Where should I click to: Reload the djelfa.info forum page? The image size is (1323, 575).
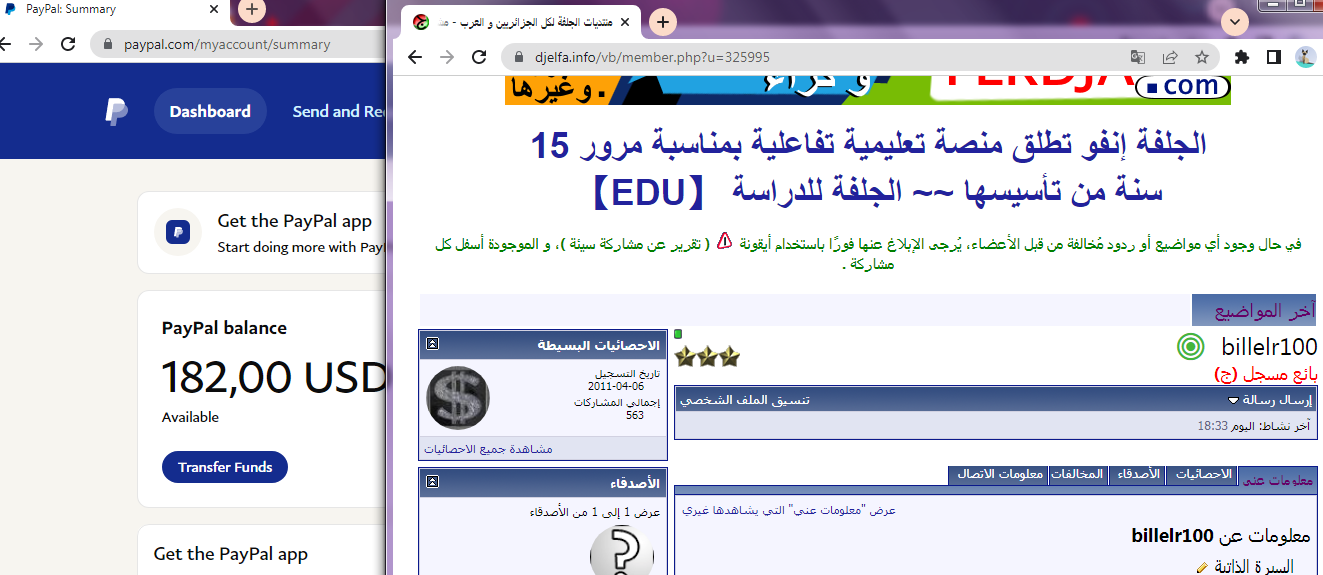[479, 57]
